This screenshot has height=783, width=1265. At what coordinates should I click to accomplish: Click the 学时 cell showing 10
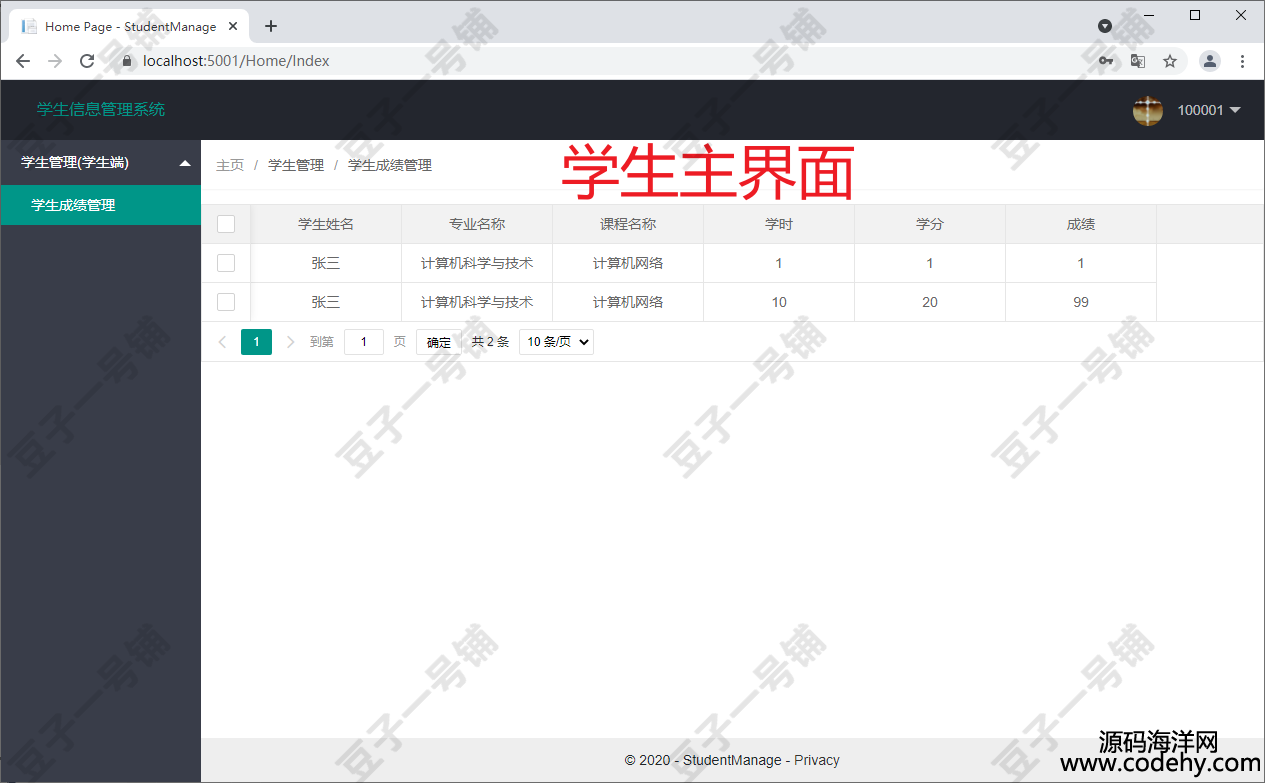click(779, 302)
